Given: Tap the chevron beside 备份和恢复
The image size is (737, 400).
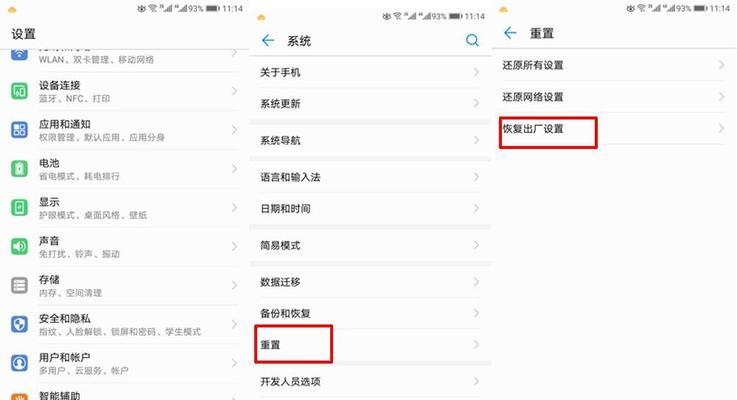Looking at the screenshot, I should tap(476, 313).
